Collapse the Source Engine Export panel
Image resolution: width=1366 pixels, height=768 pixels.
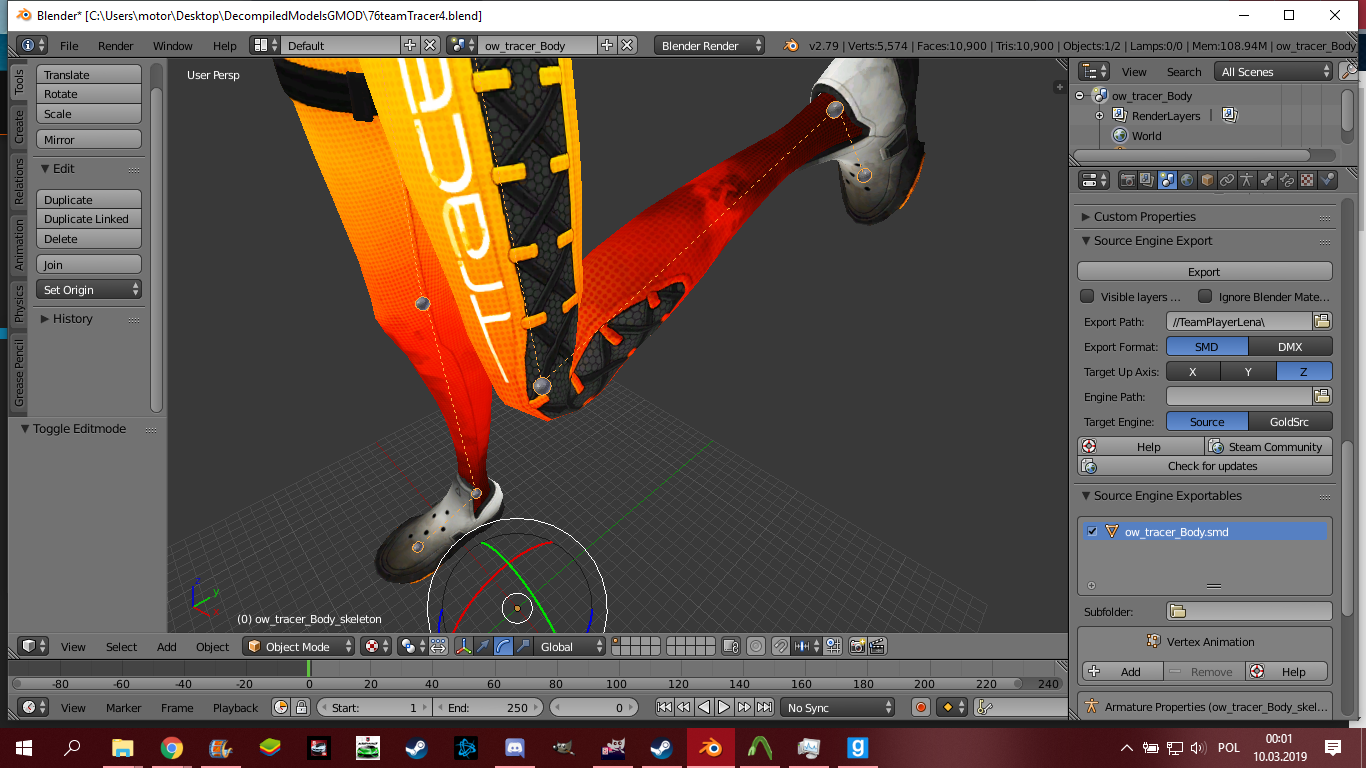[1086, 241]
